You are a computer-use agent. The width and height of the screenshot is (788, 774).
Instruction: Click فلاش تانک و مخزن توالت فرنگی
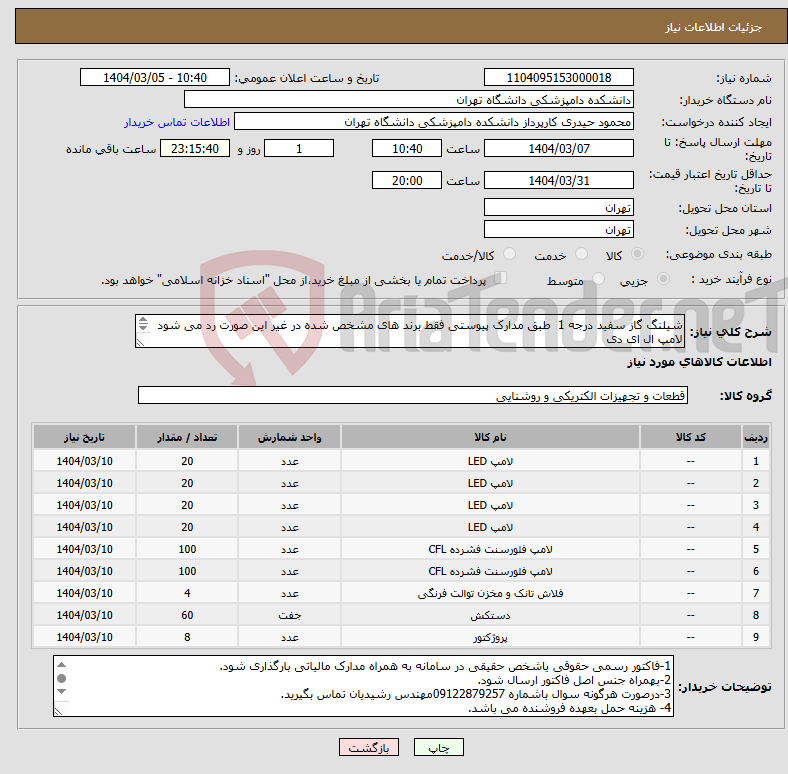click(490, 593)
